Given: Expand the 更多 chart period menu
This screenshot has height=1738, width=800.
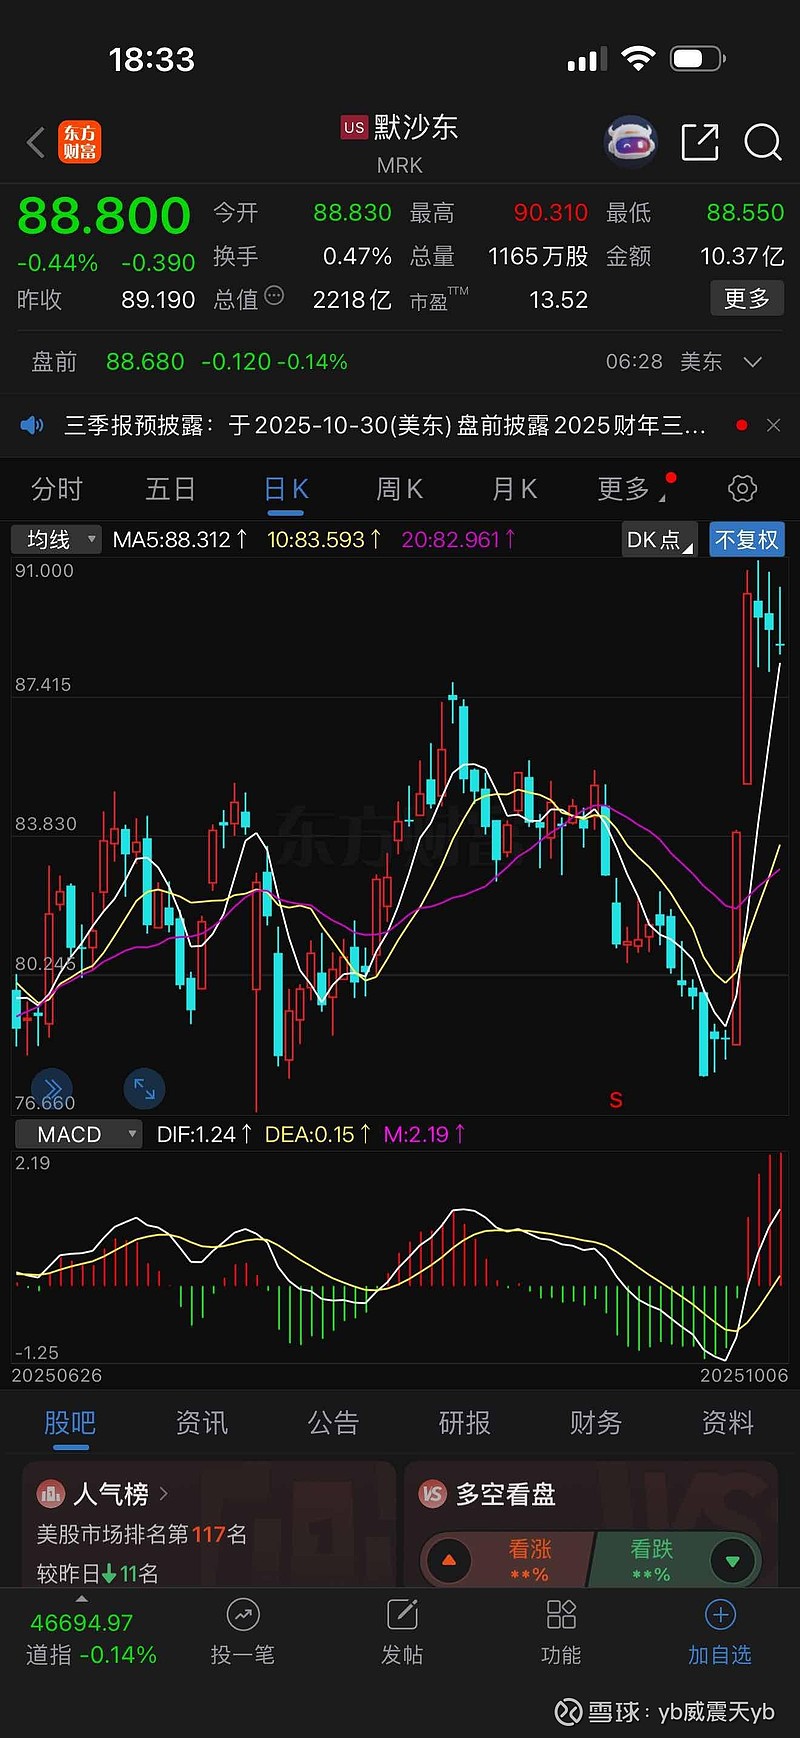Looking at the screenshot, I should pyautogui.click(x=630, y=489).
